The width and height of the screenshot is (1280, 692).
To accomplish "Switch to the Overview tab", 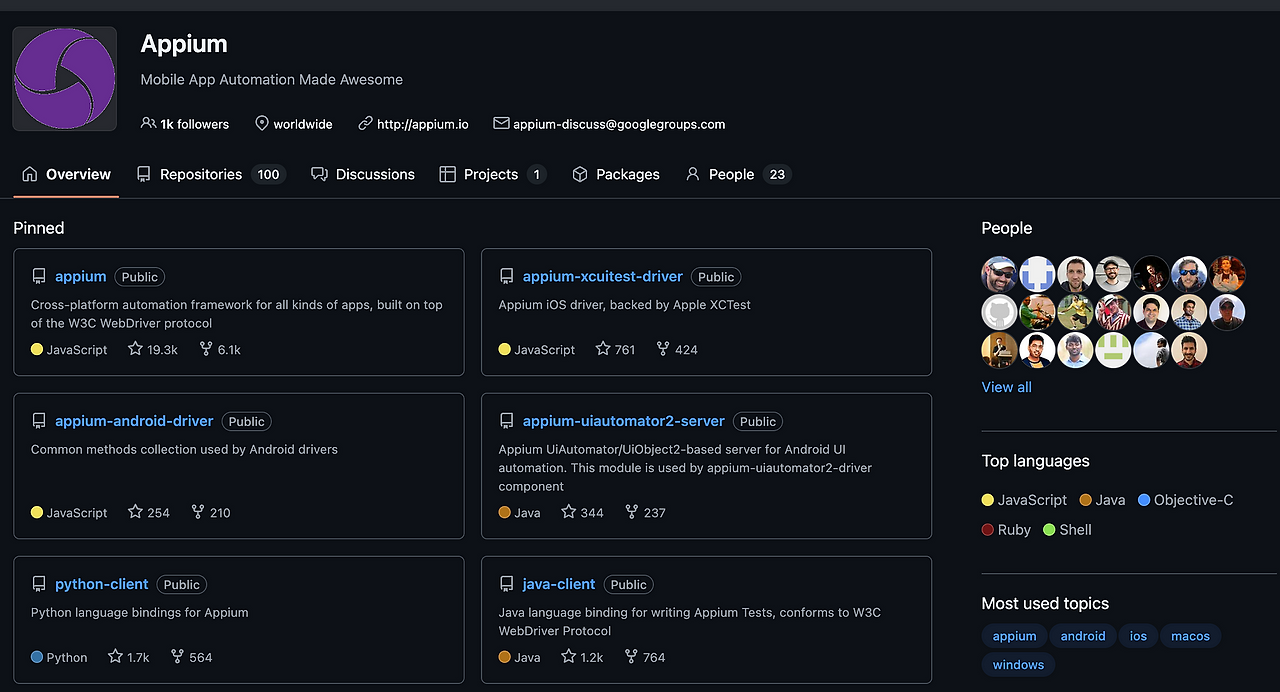I will pyautogui.click(x=66, y=174).
